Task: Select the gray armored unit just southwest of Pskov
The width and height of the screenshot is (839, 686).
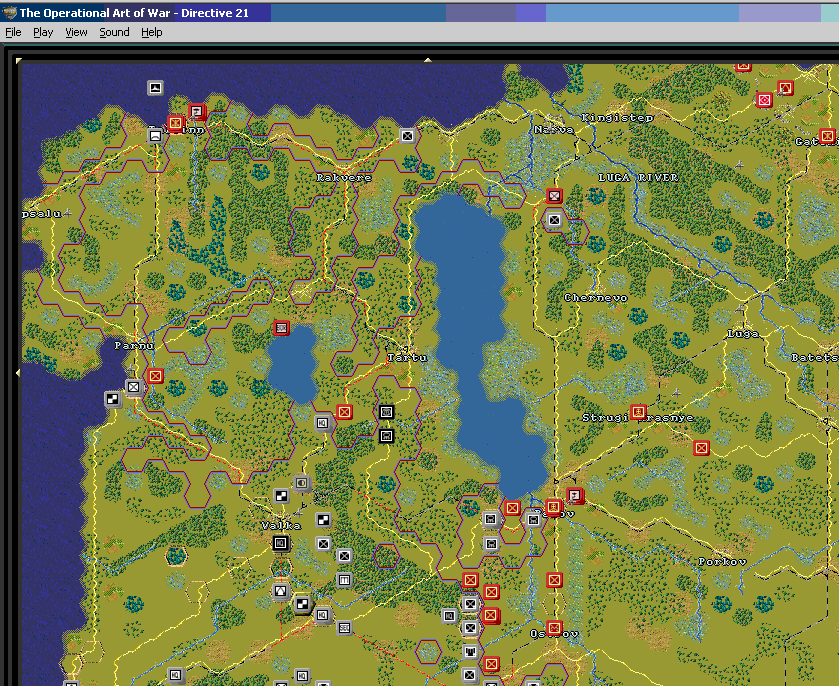Action: (x=533, y=520)
